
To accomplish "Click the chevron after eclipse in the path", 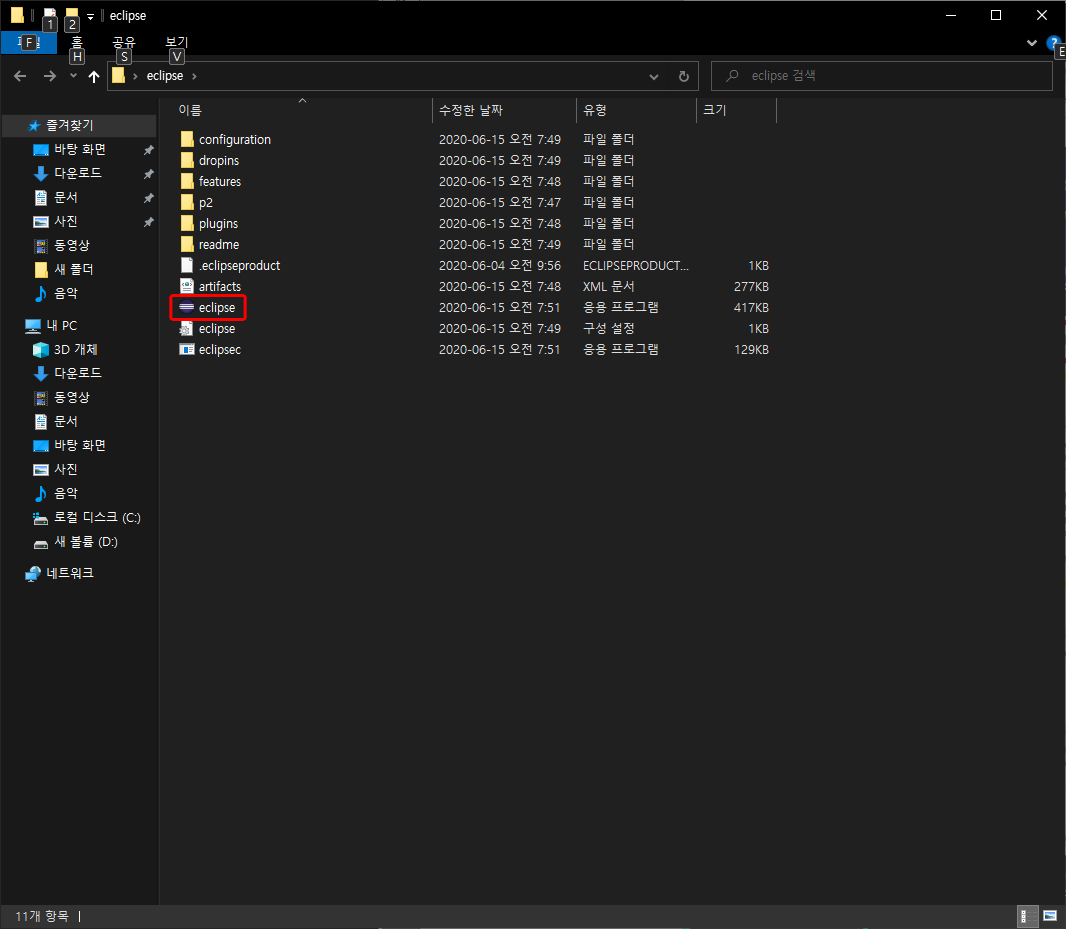I will point(194,76).
